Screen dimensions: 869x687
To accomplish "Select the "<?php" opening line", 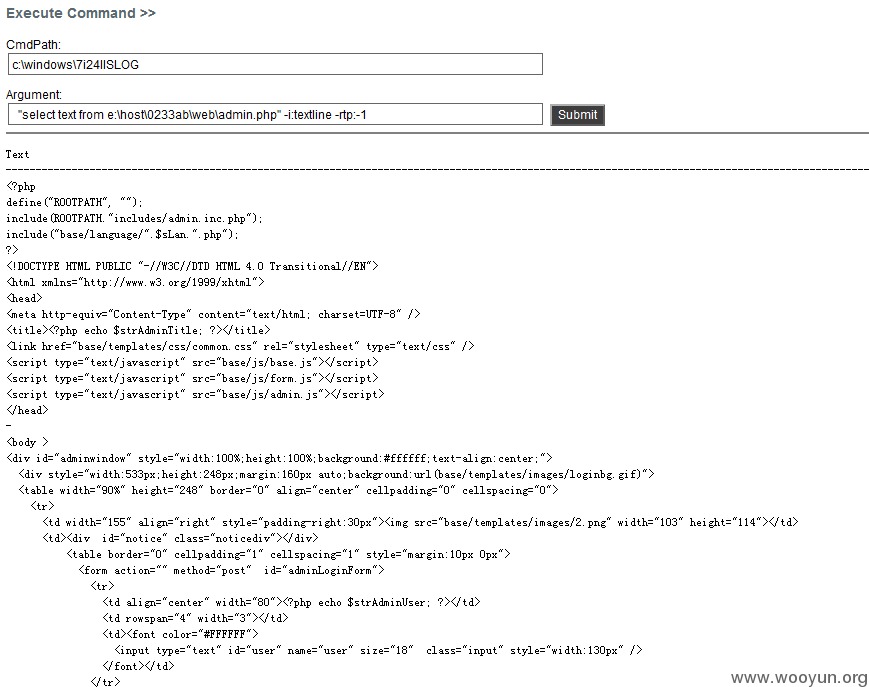I will tap(21, 187).
